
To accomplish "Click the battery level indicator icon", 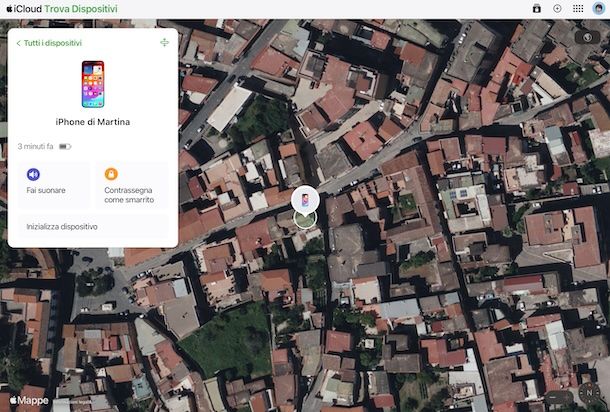I will tap(65, 147).
